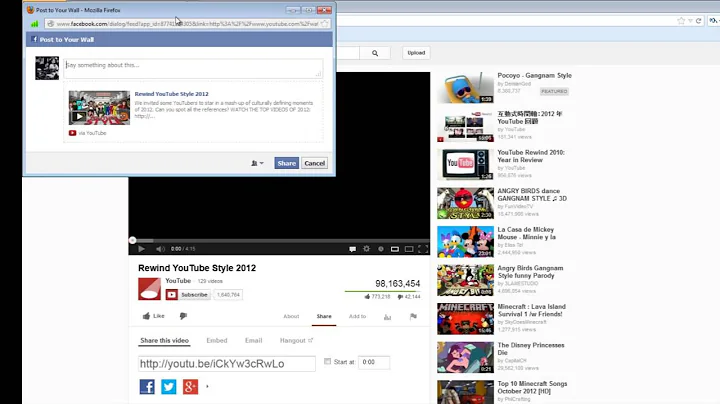
Task: Open video player settings gear
Action: 366,249
